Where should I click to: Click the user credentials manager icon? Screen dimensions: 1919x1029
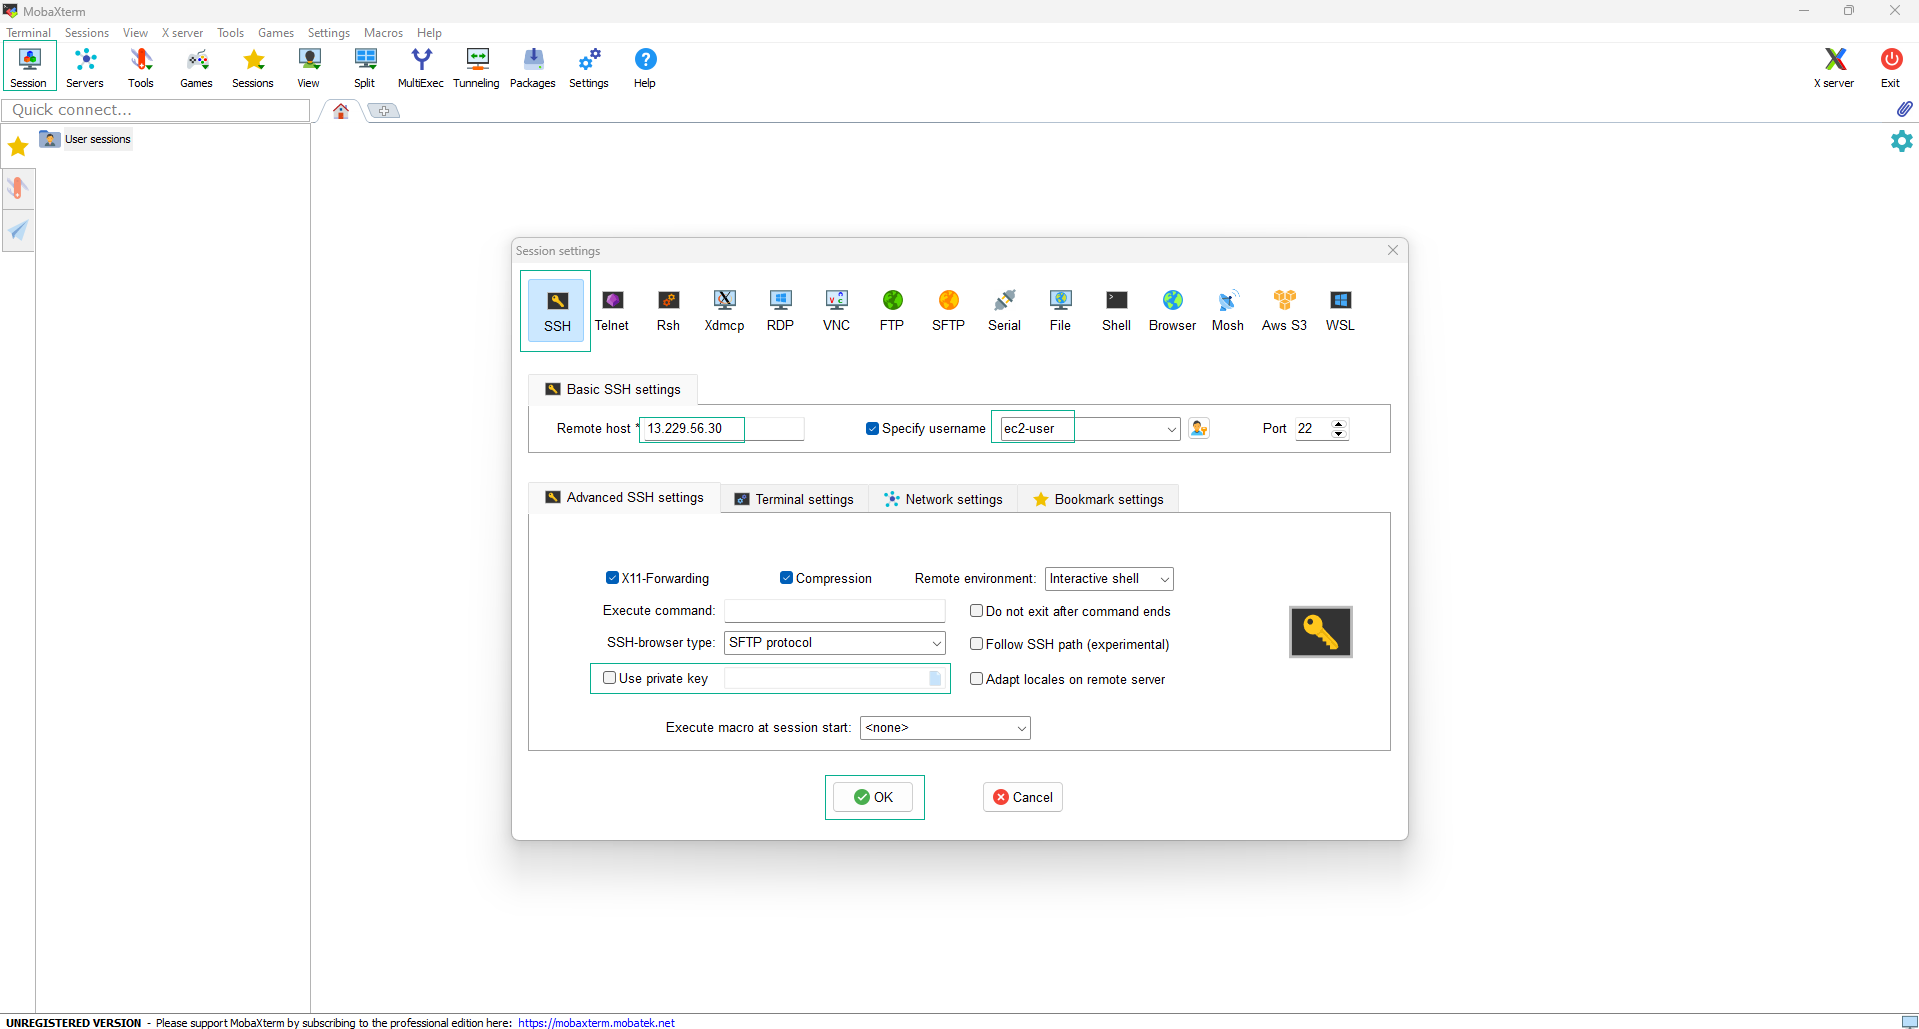1199,428
